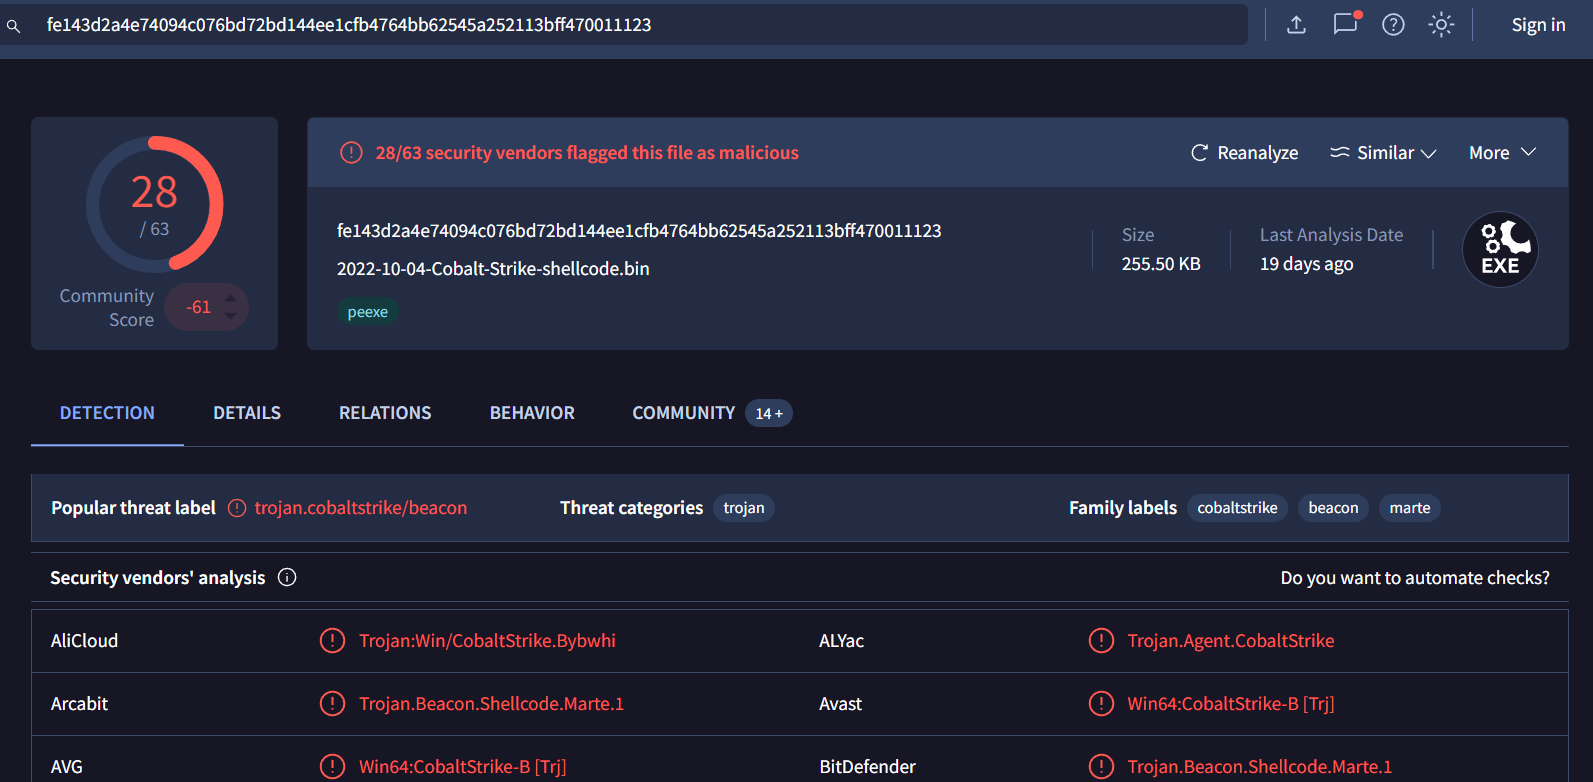Click BitDefender's Trojan.Beacon.Shellcode.Marte.1 result
1593x782 pixels.
pos(1259,767)
